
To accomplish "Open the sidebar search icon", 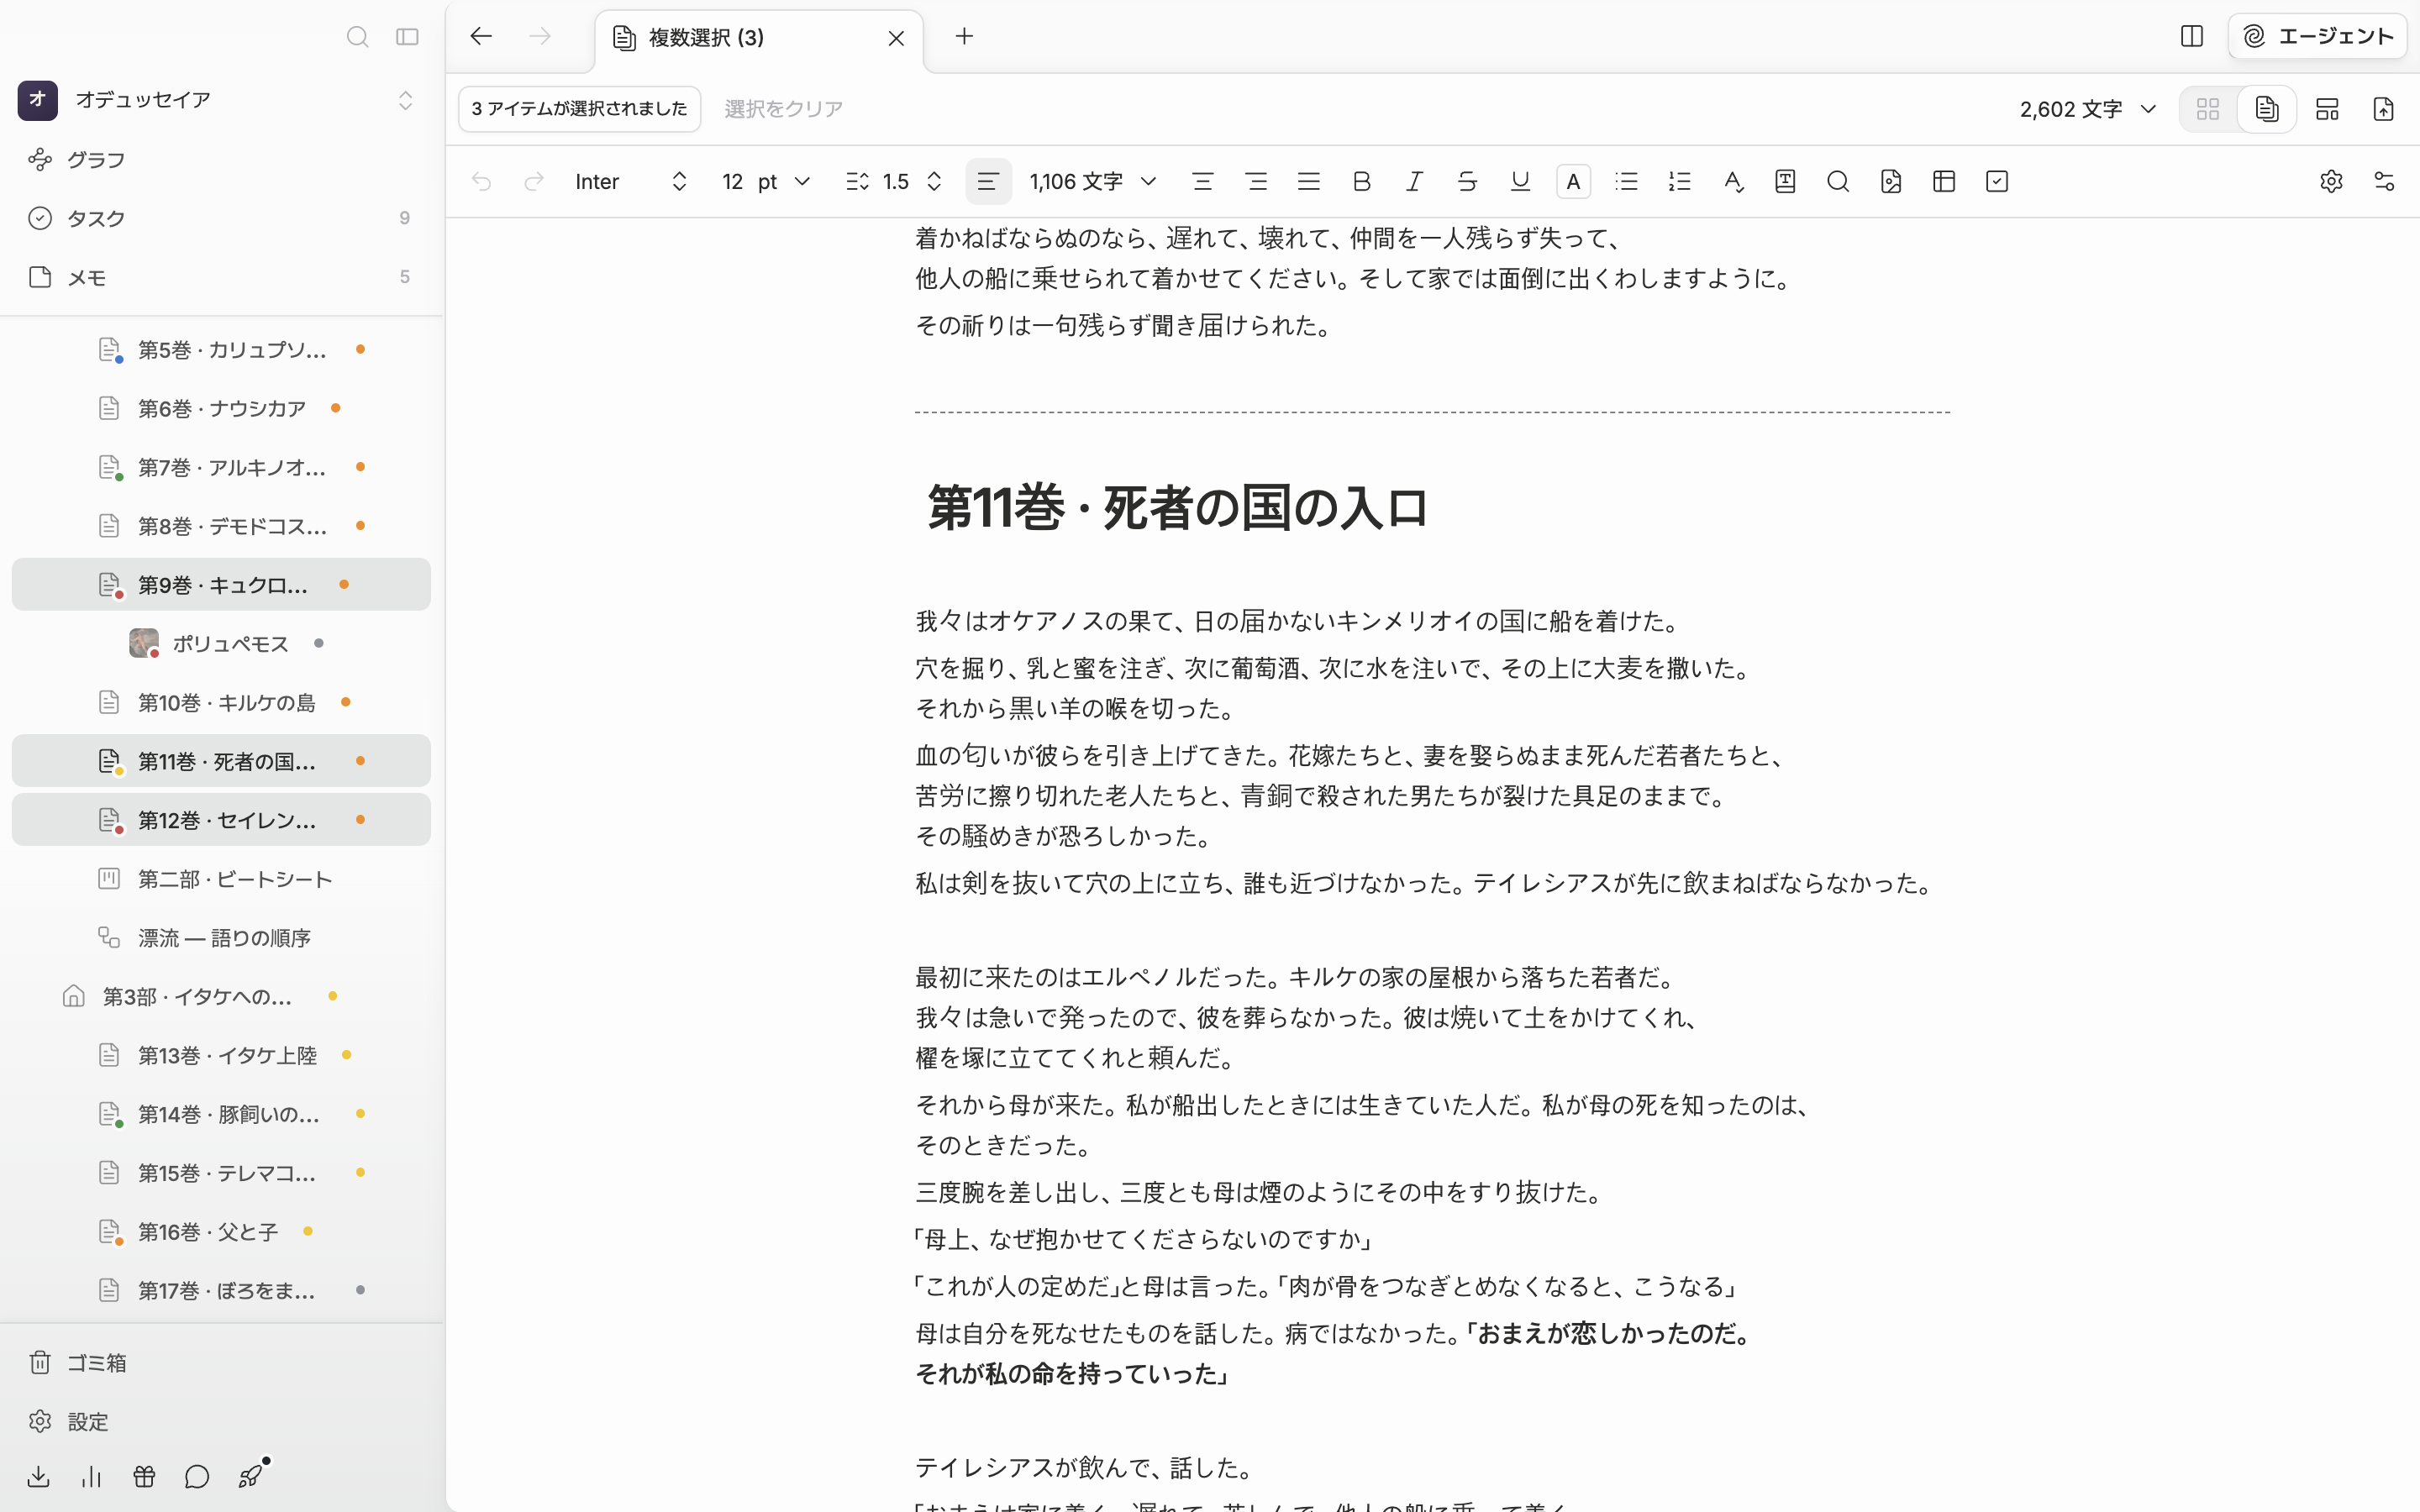I will tap(357, 37).
